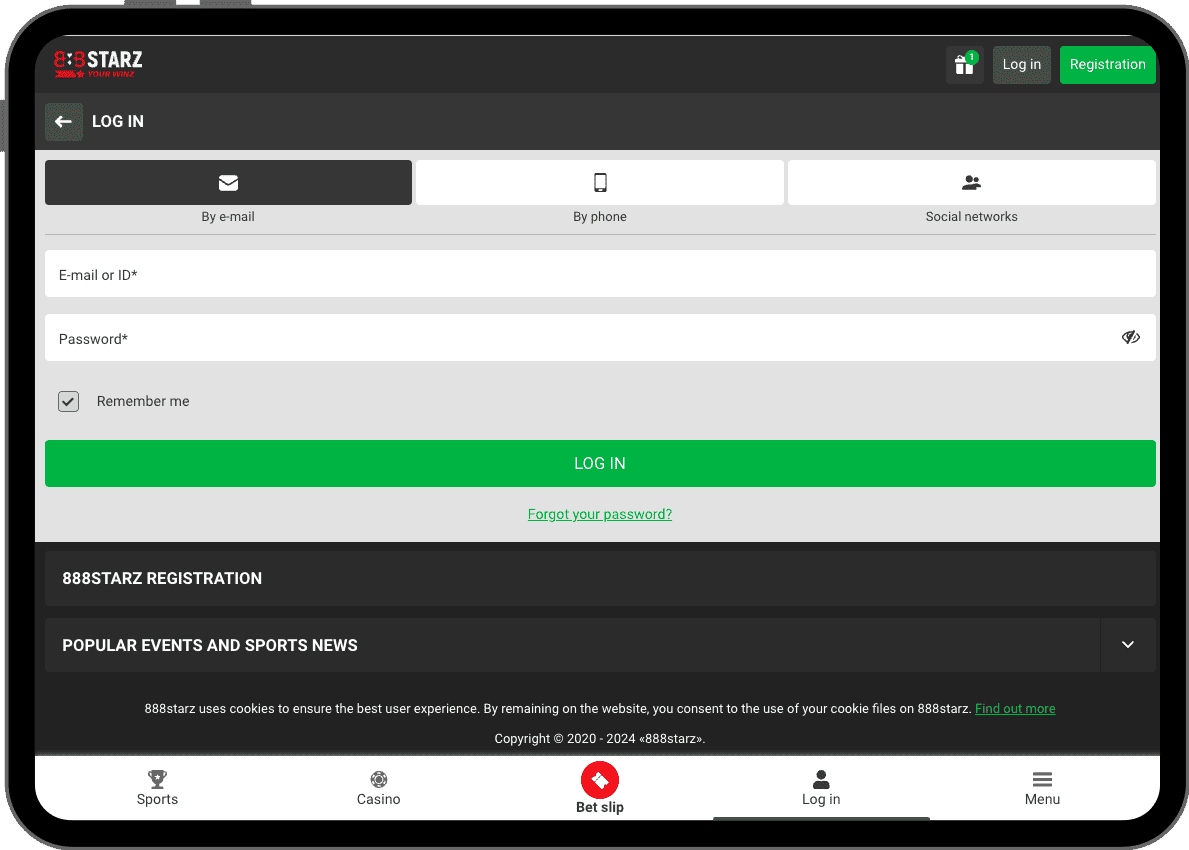Viewport: 1189px width, 850px height.
Task: Click the 888Starz logo
Action: coord(98,64)
